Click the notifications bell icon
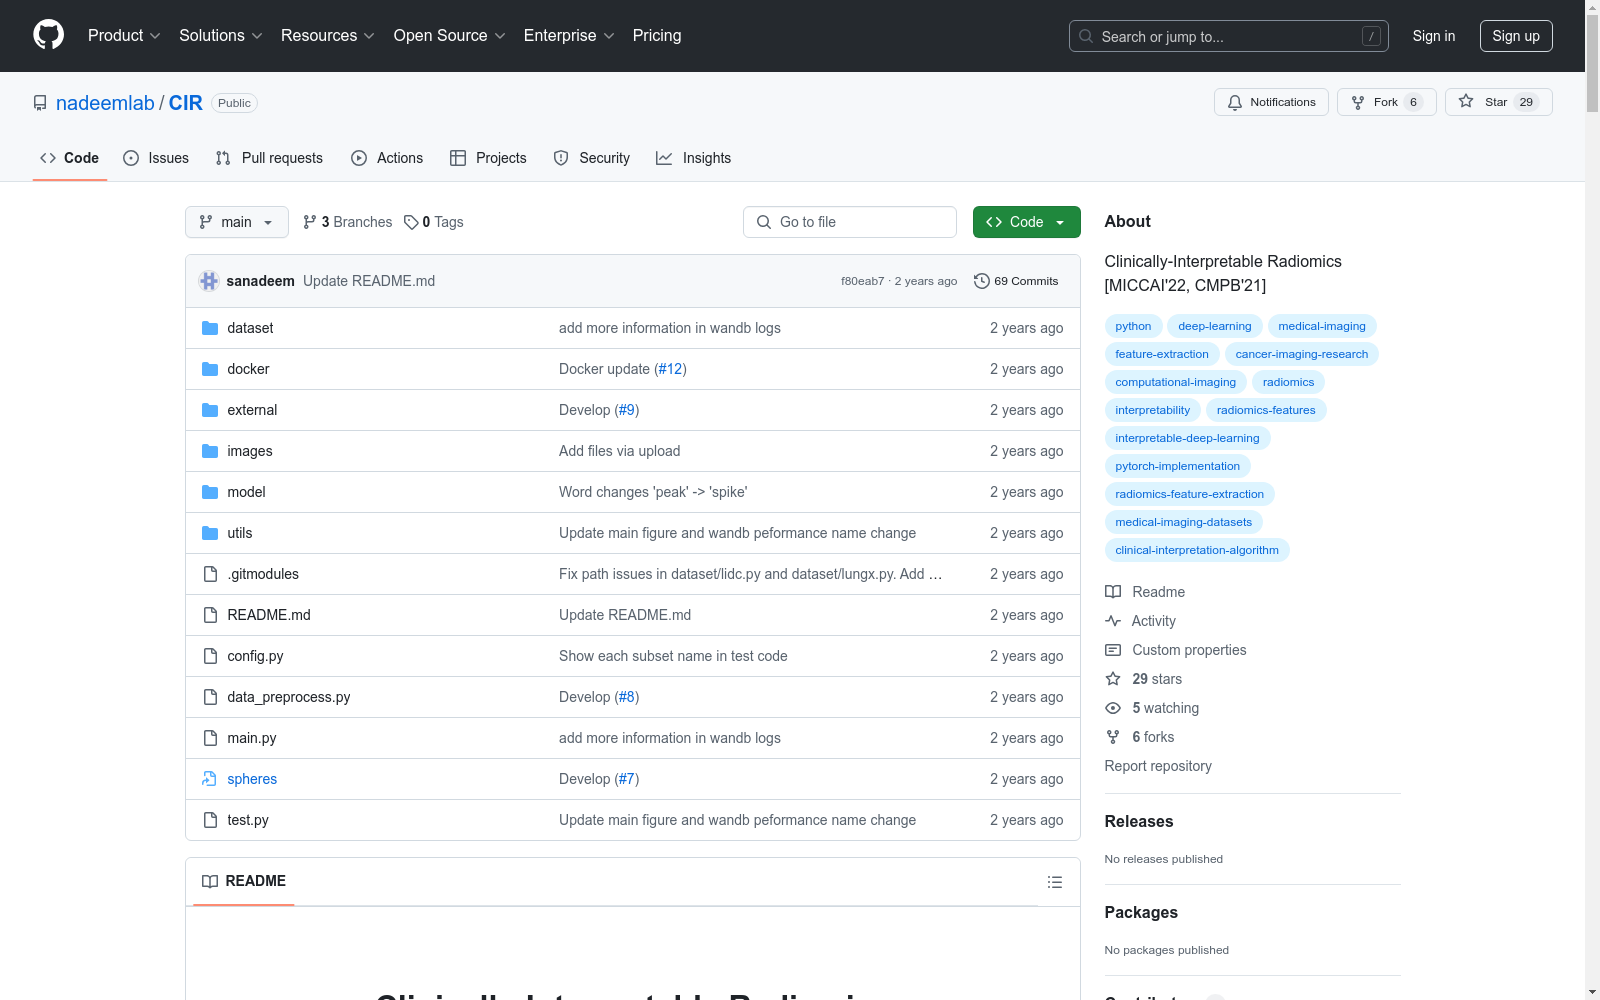Screen dimensions: 1600x1000 pyautogui.click(x=1235, y=102)
